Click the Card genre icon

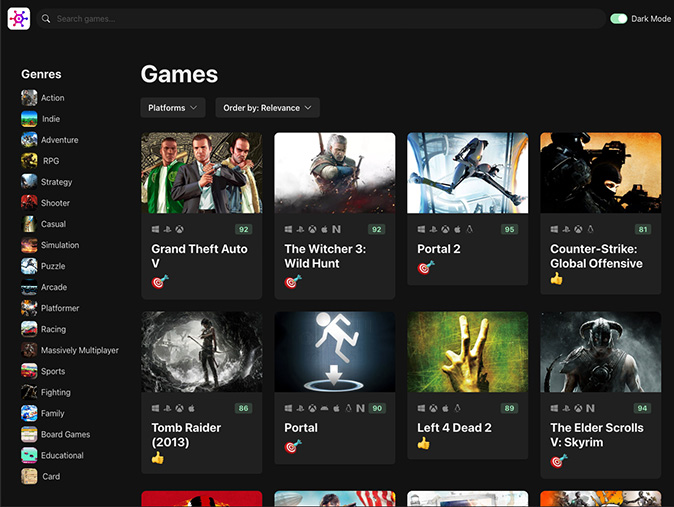tap(29, 477)
